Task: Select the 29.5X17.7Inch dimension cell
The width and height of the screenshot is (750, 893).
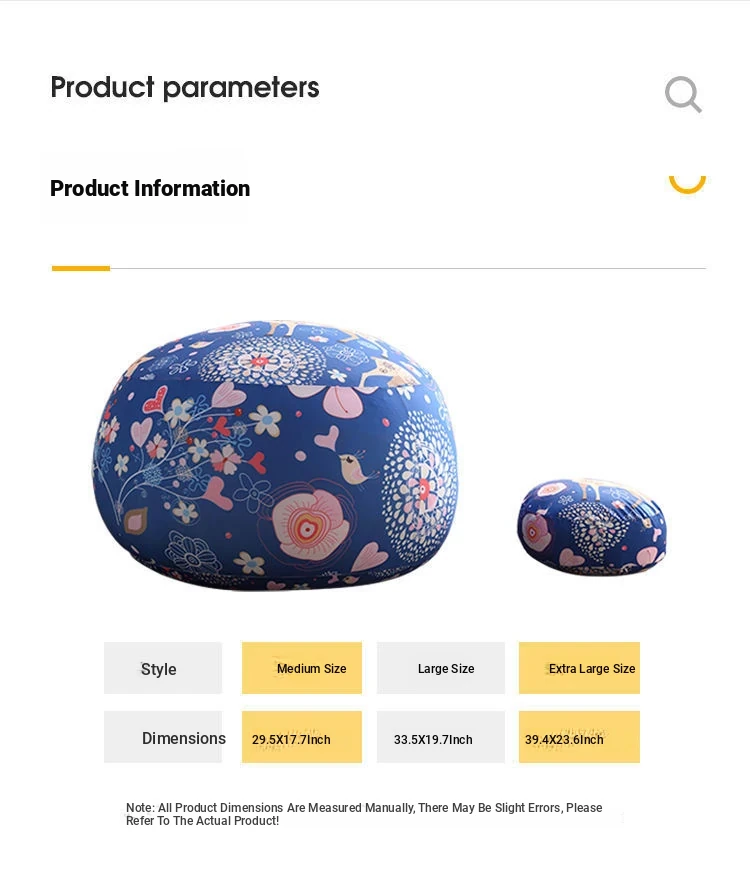Action: (x=302, y=738)
